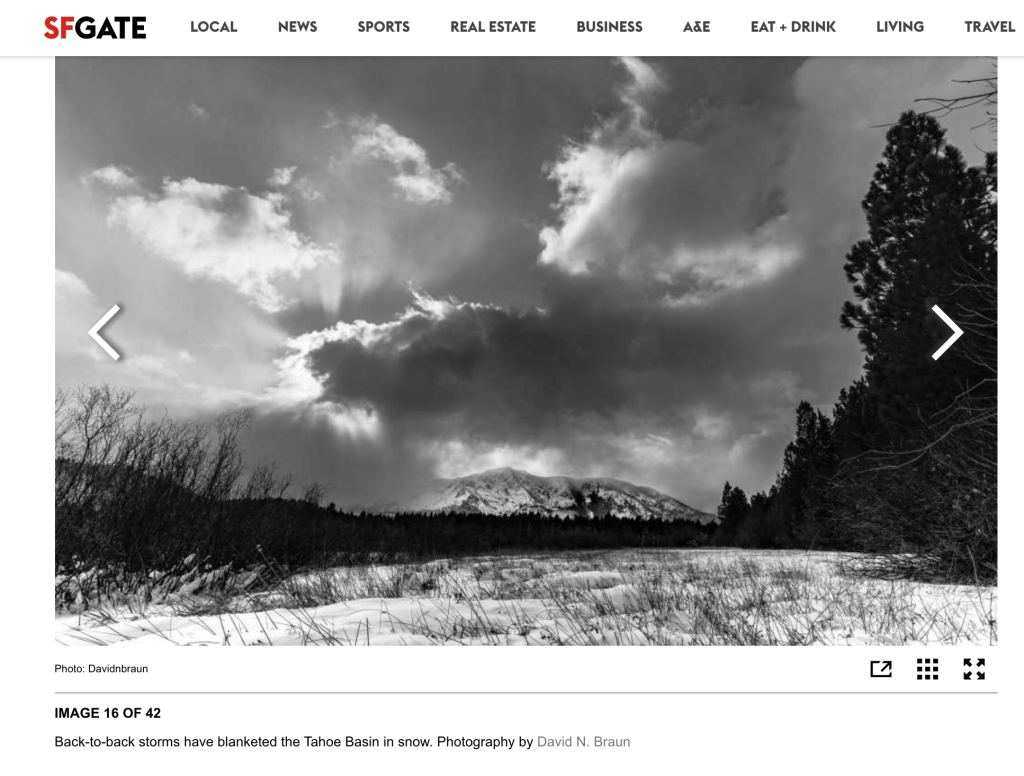Follow the David N. Braun link
The width and height of the screenshot is (1024, 776).
click(x=583, y=741)
